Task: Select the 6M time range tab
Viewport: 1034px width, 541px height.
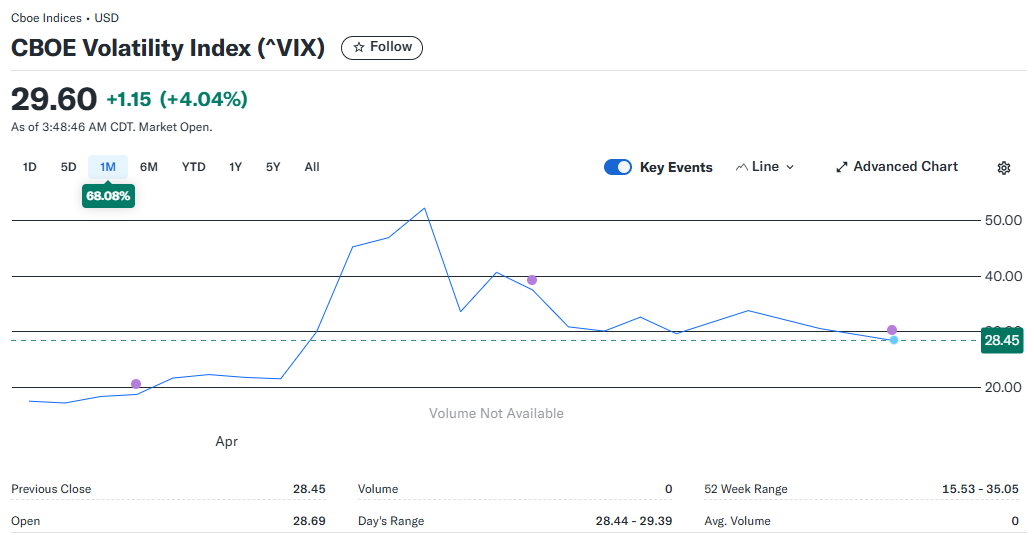Action: (x=149, y=167)
